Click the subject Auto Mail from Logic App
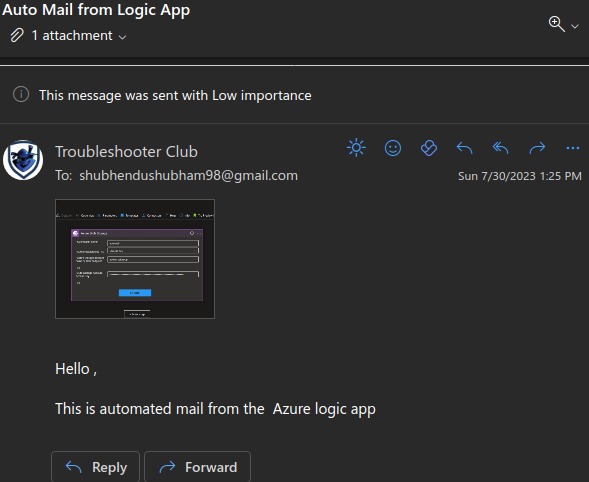The image size is (589, 482). coord(96,10)
